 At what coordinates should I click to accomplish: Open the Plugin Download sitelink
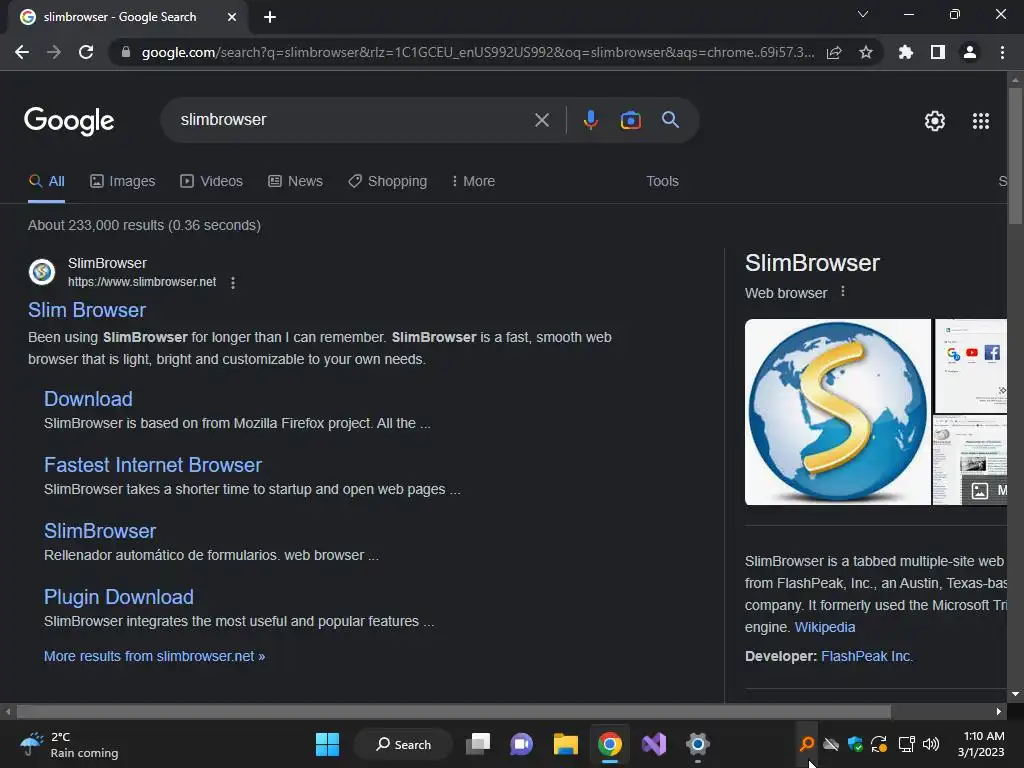pyautogui.click(x=119, y=597)
